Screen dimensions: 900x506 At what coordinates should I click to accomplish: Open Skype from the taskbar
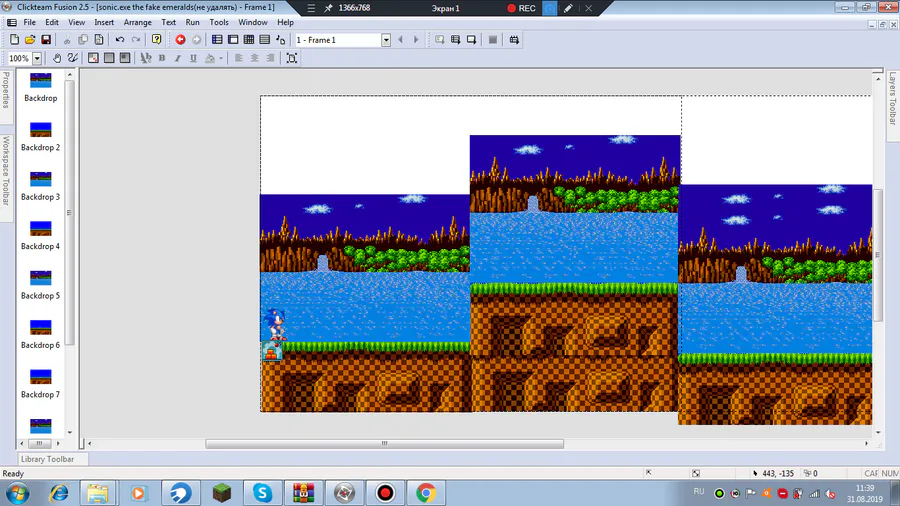(262, 493)
